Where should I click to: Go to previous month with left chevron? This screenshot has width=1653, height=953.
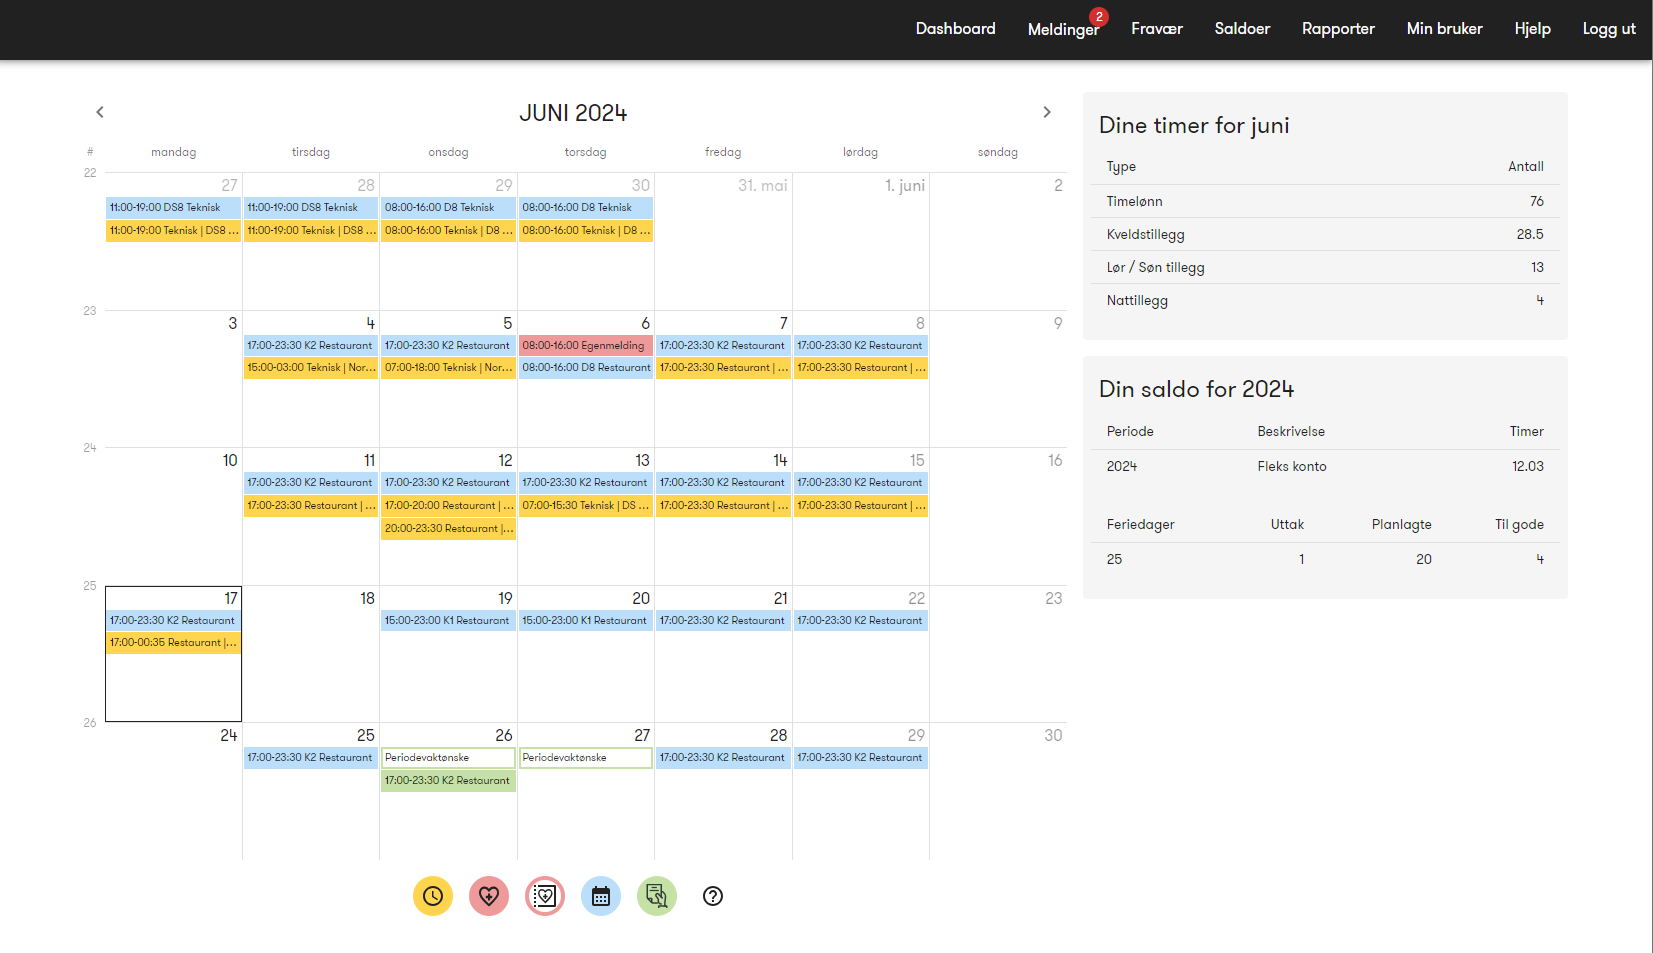100,112
